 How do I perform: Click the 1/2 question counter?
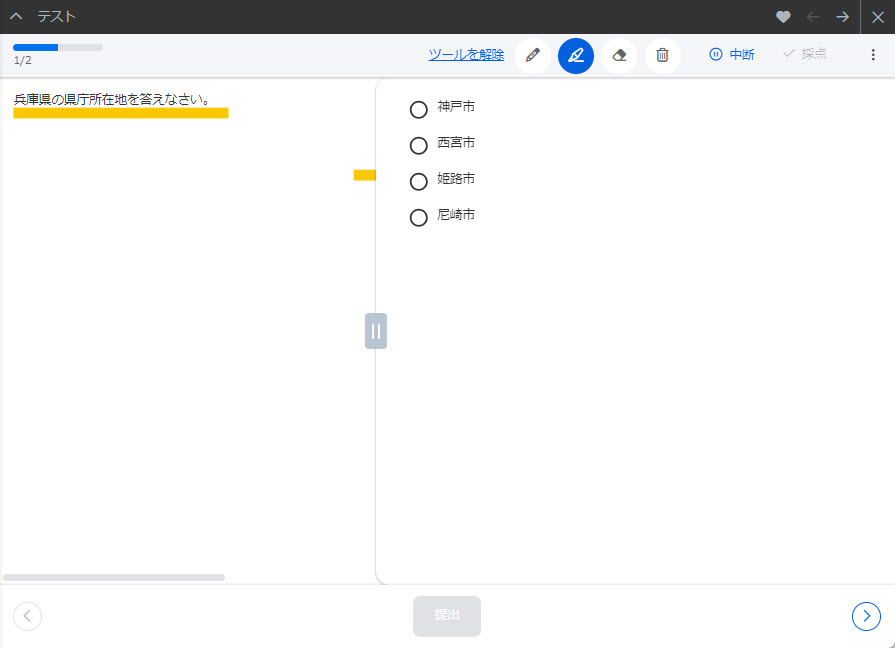pyautogui.click(x=23, y=61)
